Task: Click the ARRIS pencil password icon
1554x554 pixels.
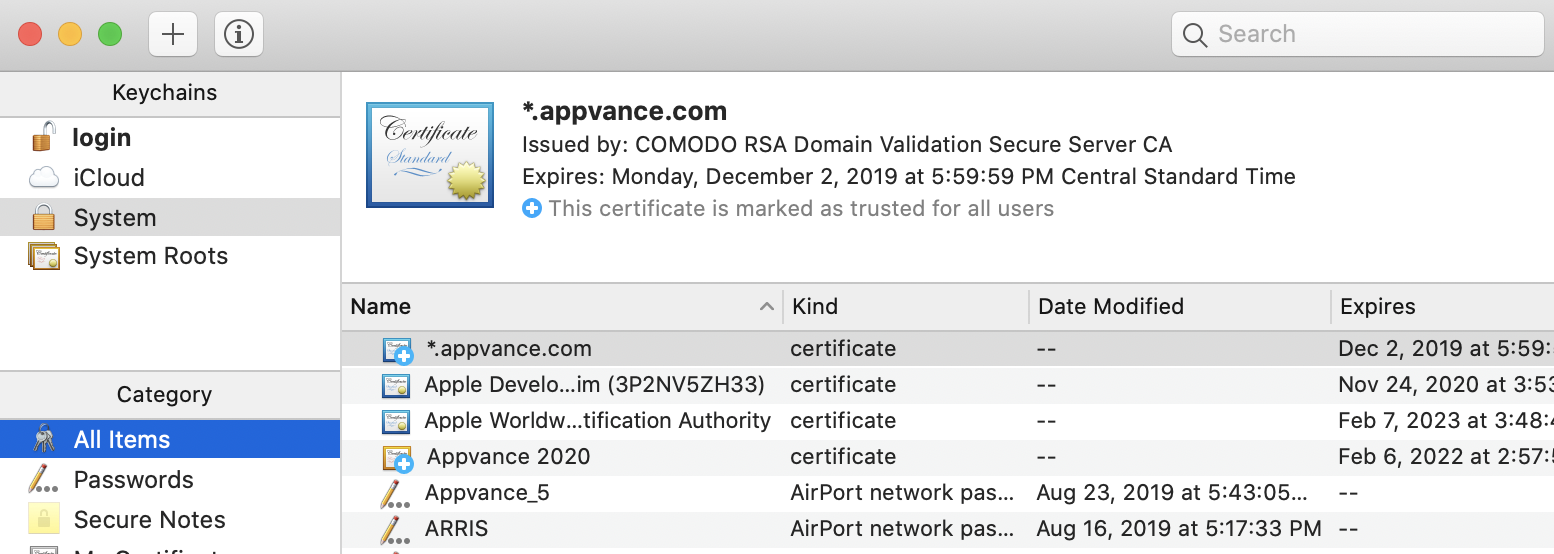Action: tap(395, 530)
